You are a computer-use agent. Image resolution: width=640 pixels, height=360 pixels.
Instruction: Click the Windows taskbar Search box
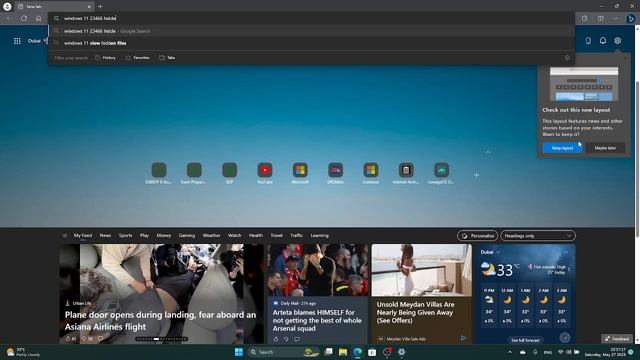[284, 352]
